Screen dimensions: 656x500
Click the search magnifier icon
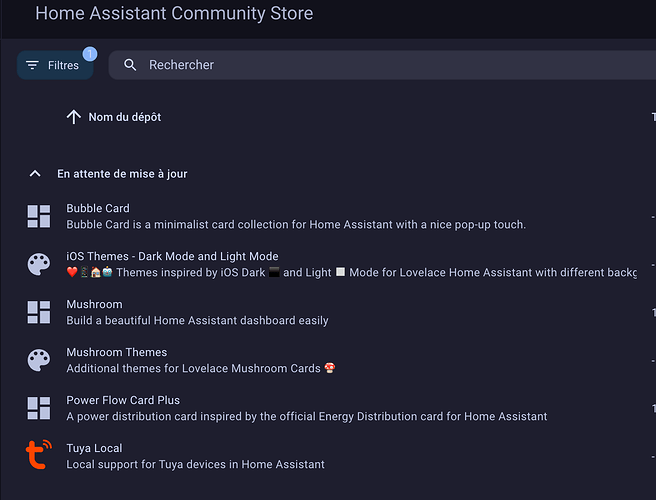pyautogui.click(x=130, y=65)
